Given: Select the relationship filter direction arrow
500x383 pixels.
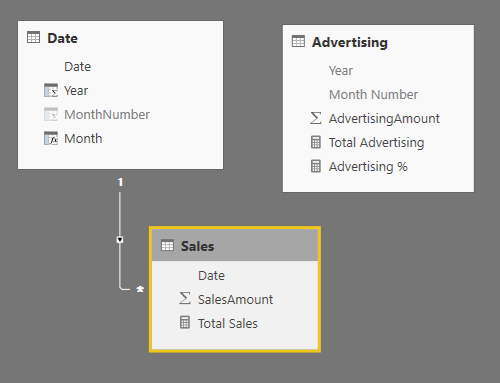Looking at the screenshot, I should pos(120,240).
